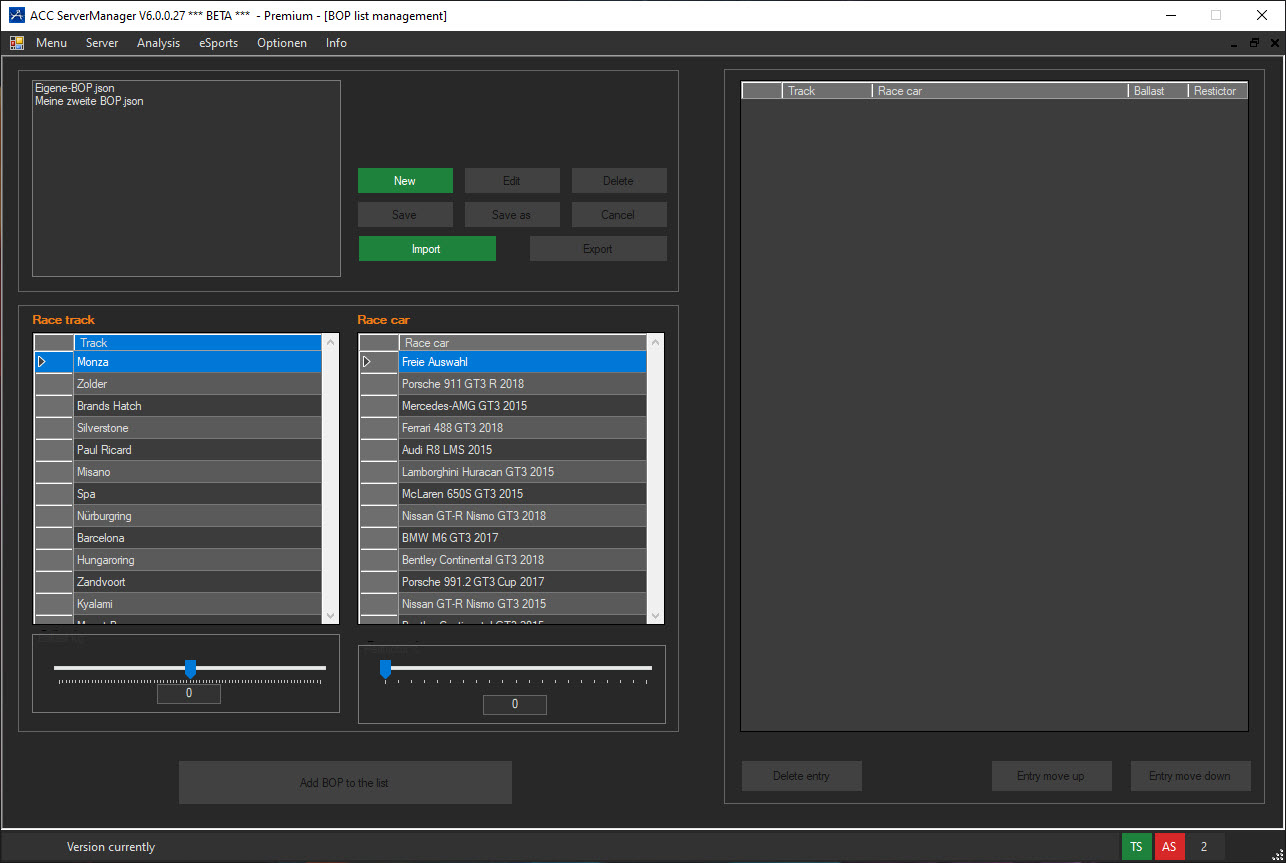This screenshot has height=863, width=1286.
Task: Minimize the BOP list child window
Action: click(1235, 43)
